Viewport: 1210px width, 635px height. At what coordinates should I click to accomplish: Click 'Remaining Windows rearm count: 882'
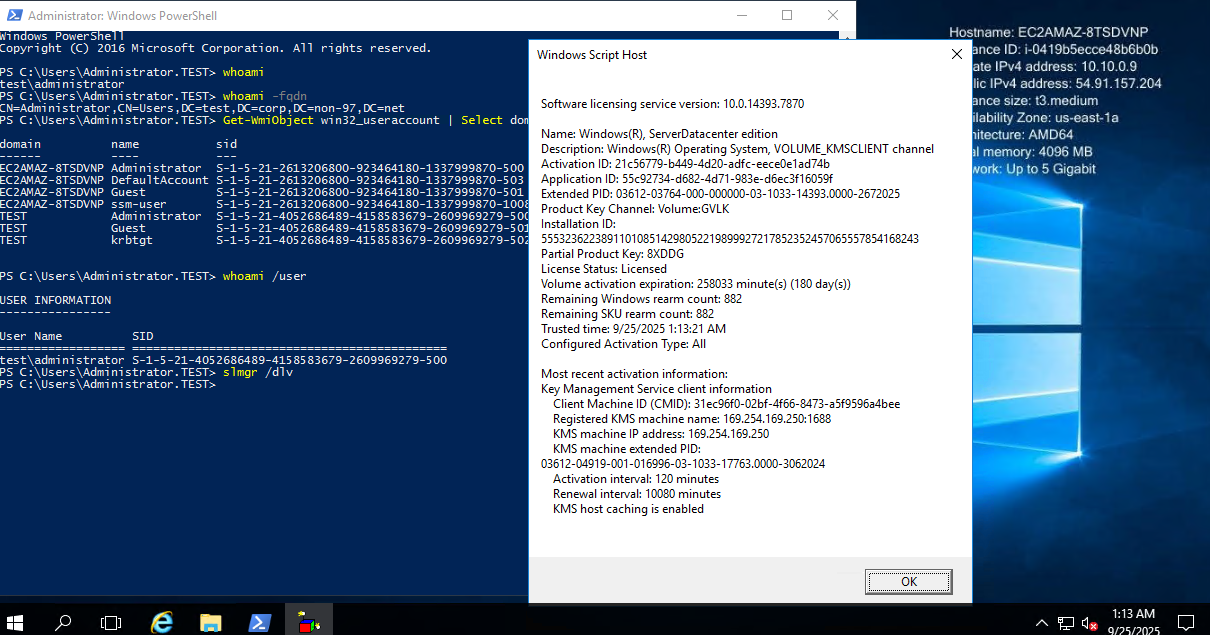click(x=641, y=299)
